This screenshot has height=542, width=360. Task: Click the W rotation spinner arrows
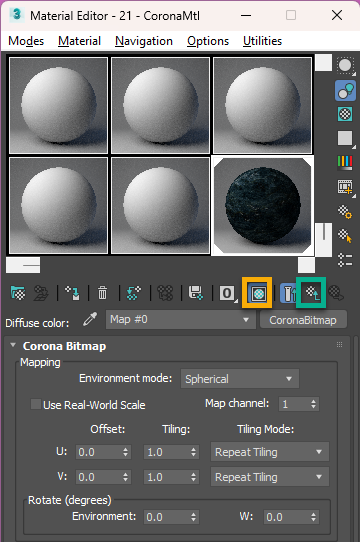coord(313,517)
